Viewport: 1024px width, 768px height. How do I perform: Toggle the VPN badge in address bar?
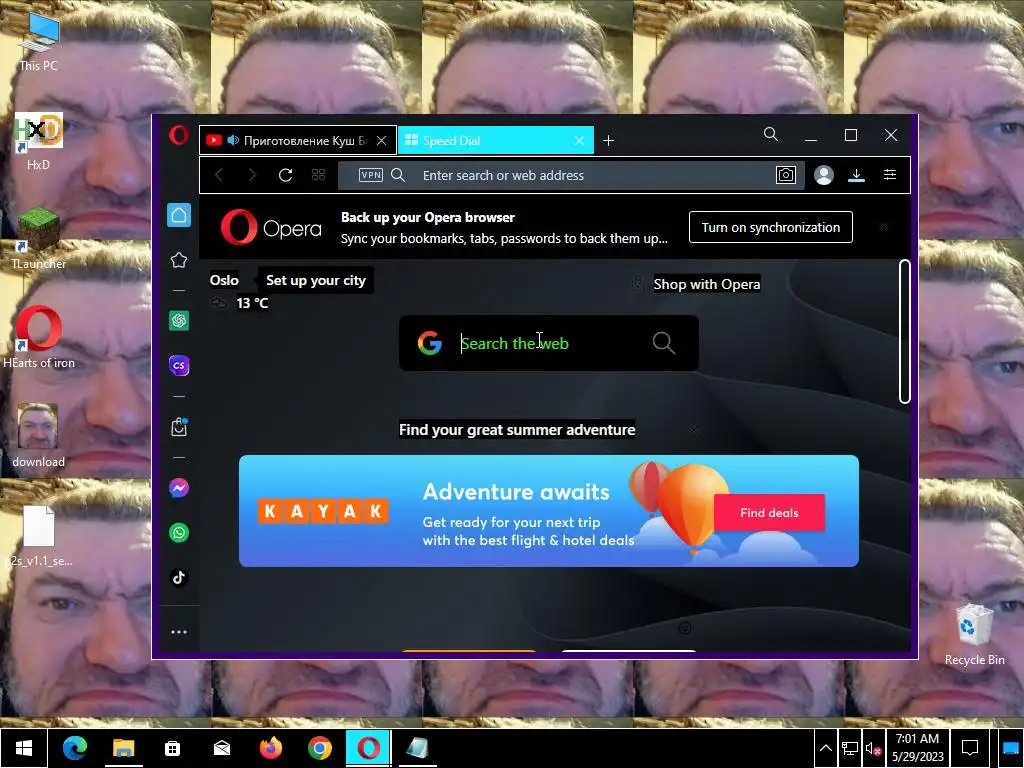point(370,175)
